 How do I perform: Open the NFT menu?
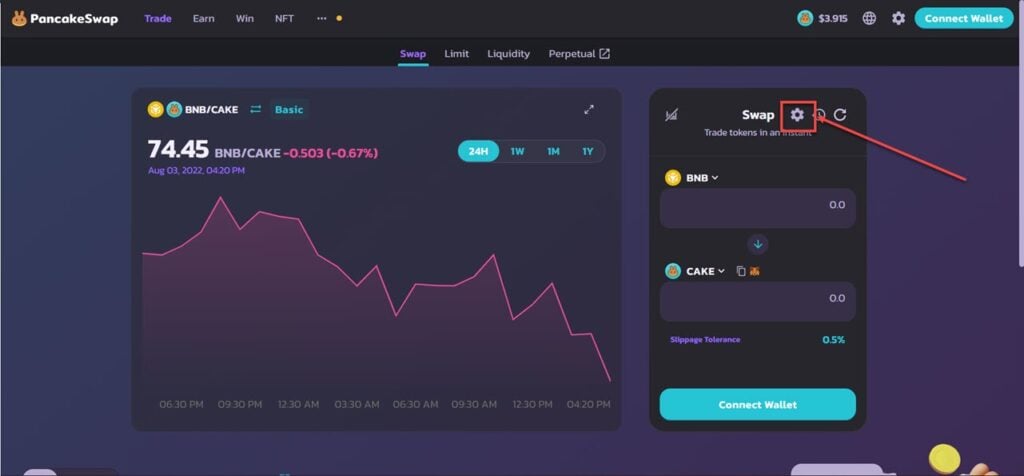coord(284,18)
